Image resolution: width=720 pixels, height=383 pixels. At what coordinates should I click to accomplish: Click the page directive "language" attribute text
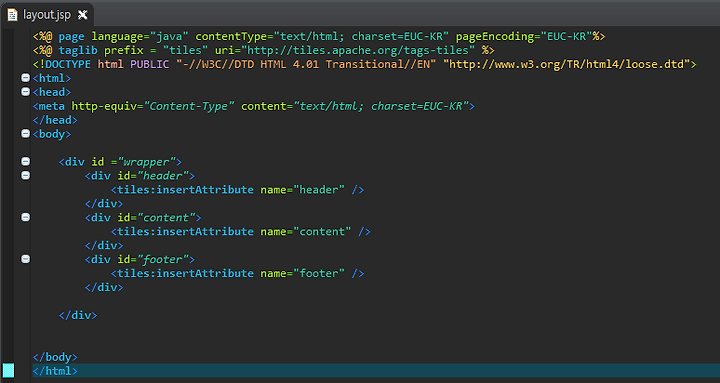[117, 36]
